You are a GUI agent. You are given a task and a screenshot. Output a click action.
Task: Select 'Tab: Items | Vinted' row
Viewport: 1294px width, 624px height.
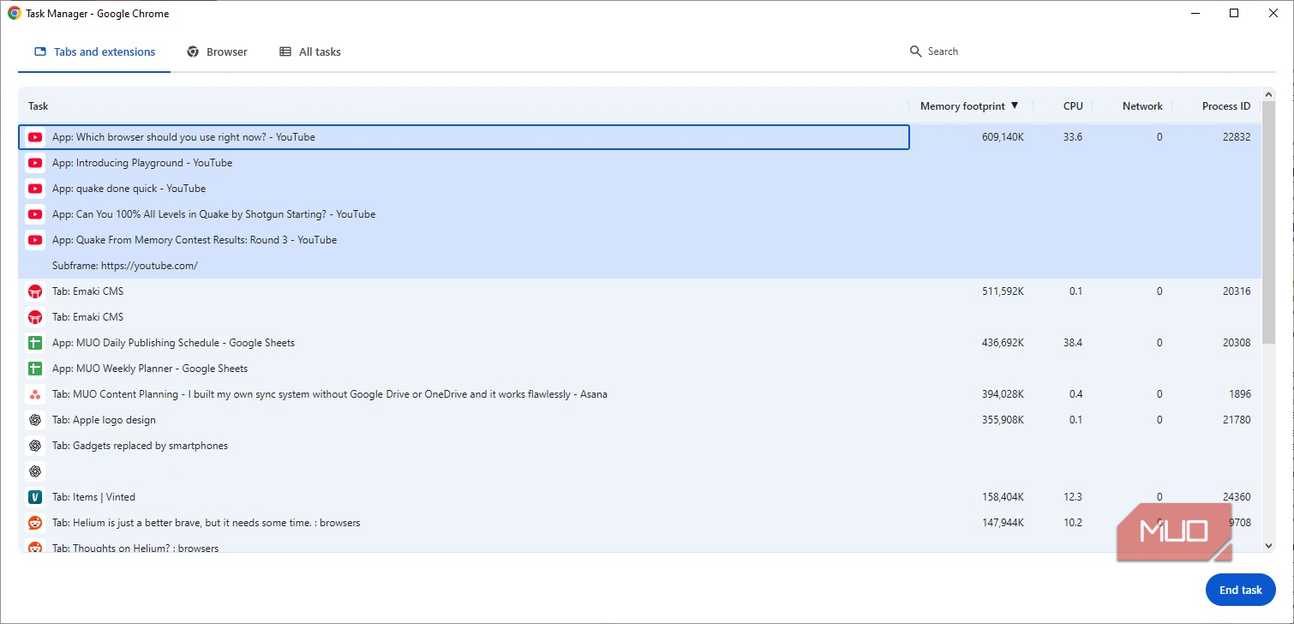click(640, 497)
